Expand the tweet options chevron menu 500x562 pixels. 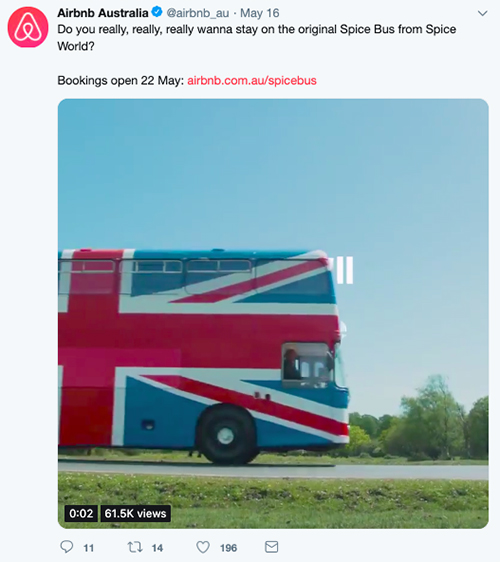pyautogui.click(x=482, y=14)
